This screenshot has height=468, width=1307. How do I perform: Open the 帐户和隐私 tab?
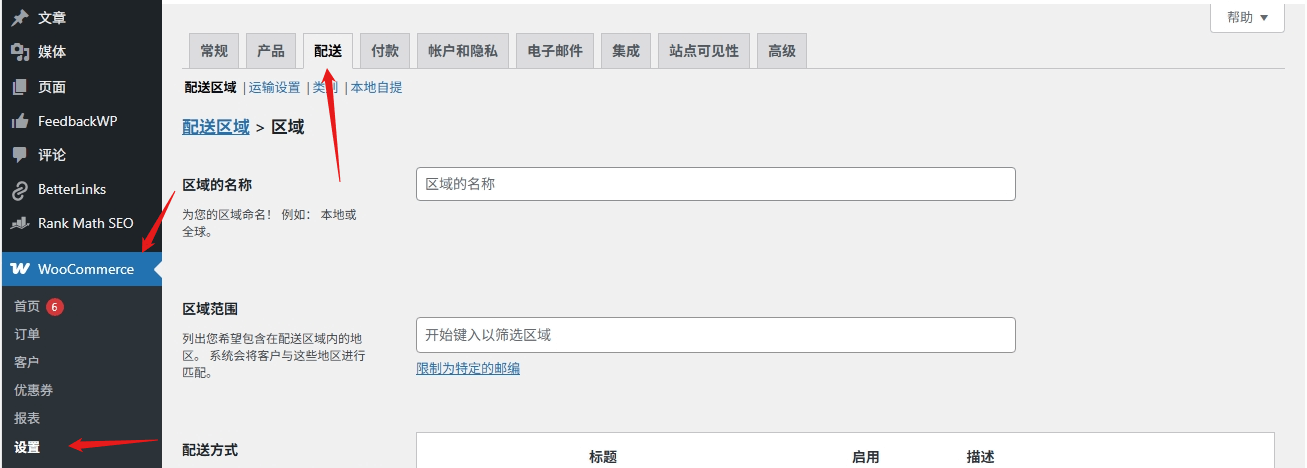pos(463,51)
